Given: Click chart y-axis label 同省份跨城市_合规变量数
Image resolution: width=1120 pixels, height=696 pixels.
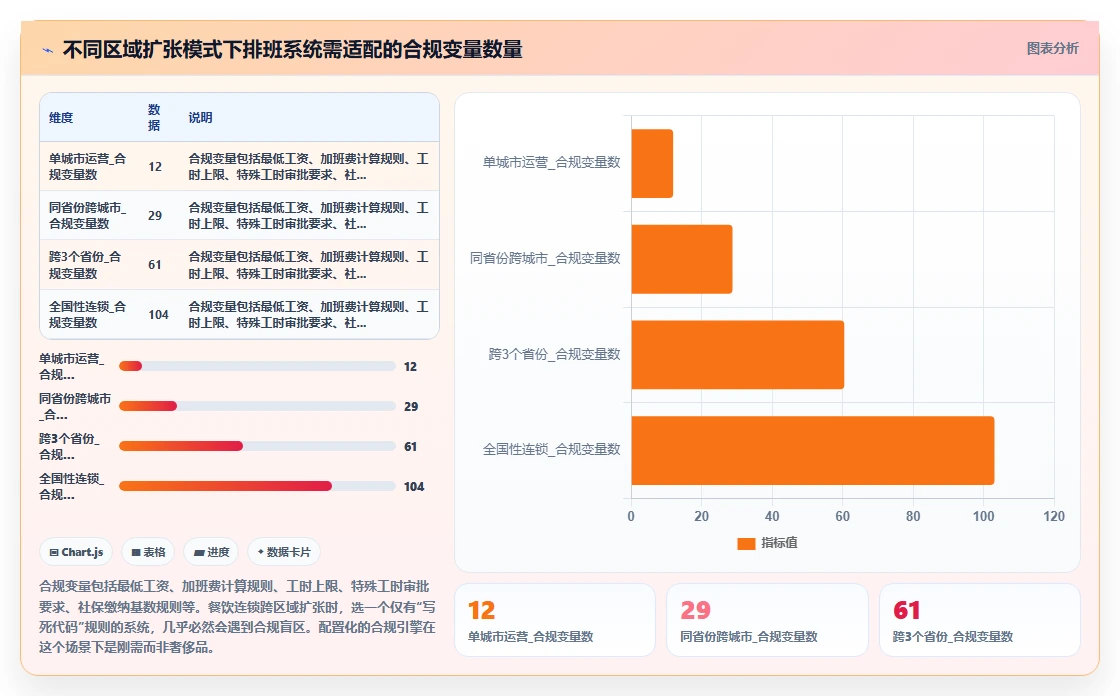Looking at the screenshot, I should (545, 258).
